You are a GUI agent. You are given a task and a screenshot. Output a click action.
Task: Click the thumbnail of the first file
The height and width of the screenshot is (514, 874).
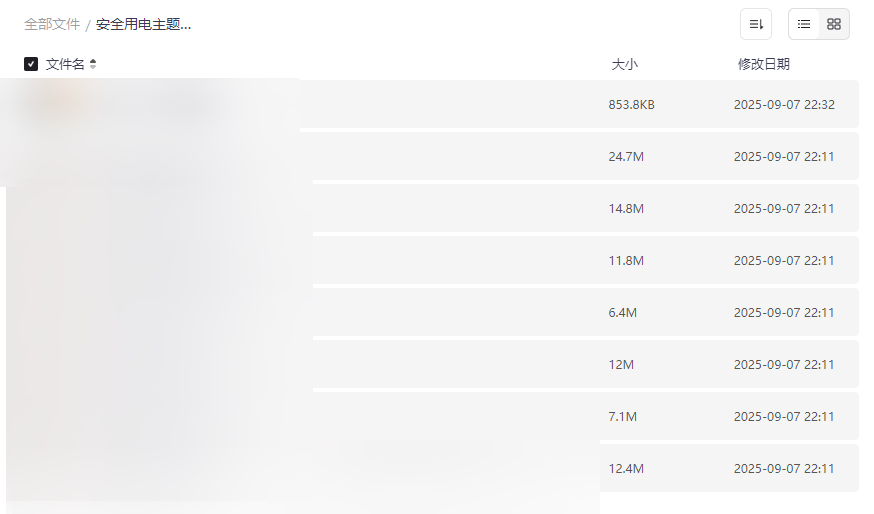coord(60,103)
